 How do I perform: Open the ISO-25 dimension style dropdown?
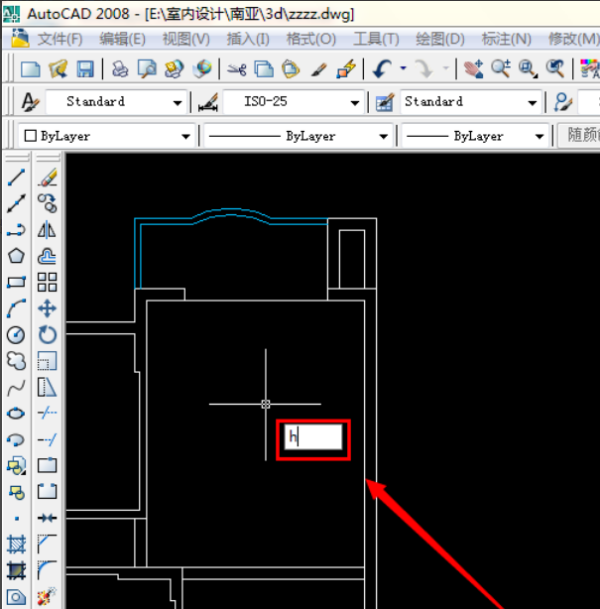tap(355, 102)
